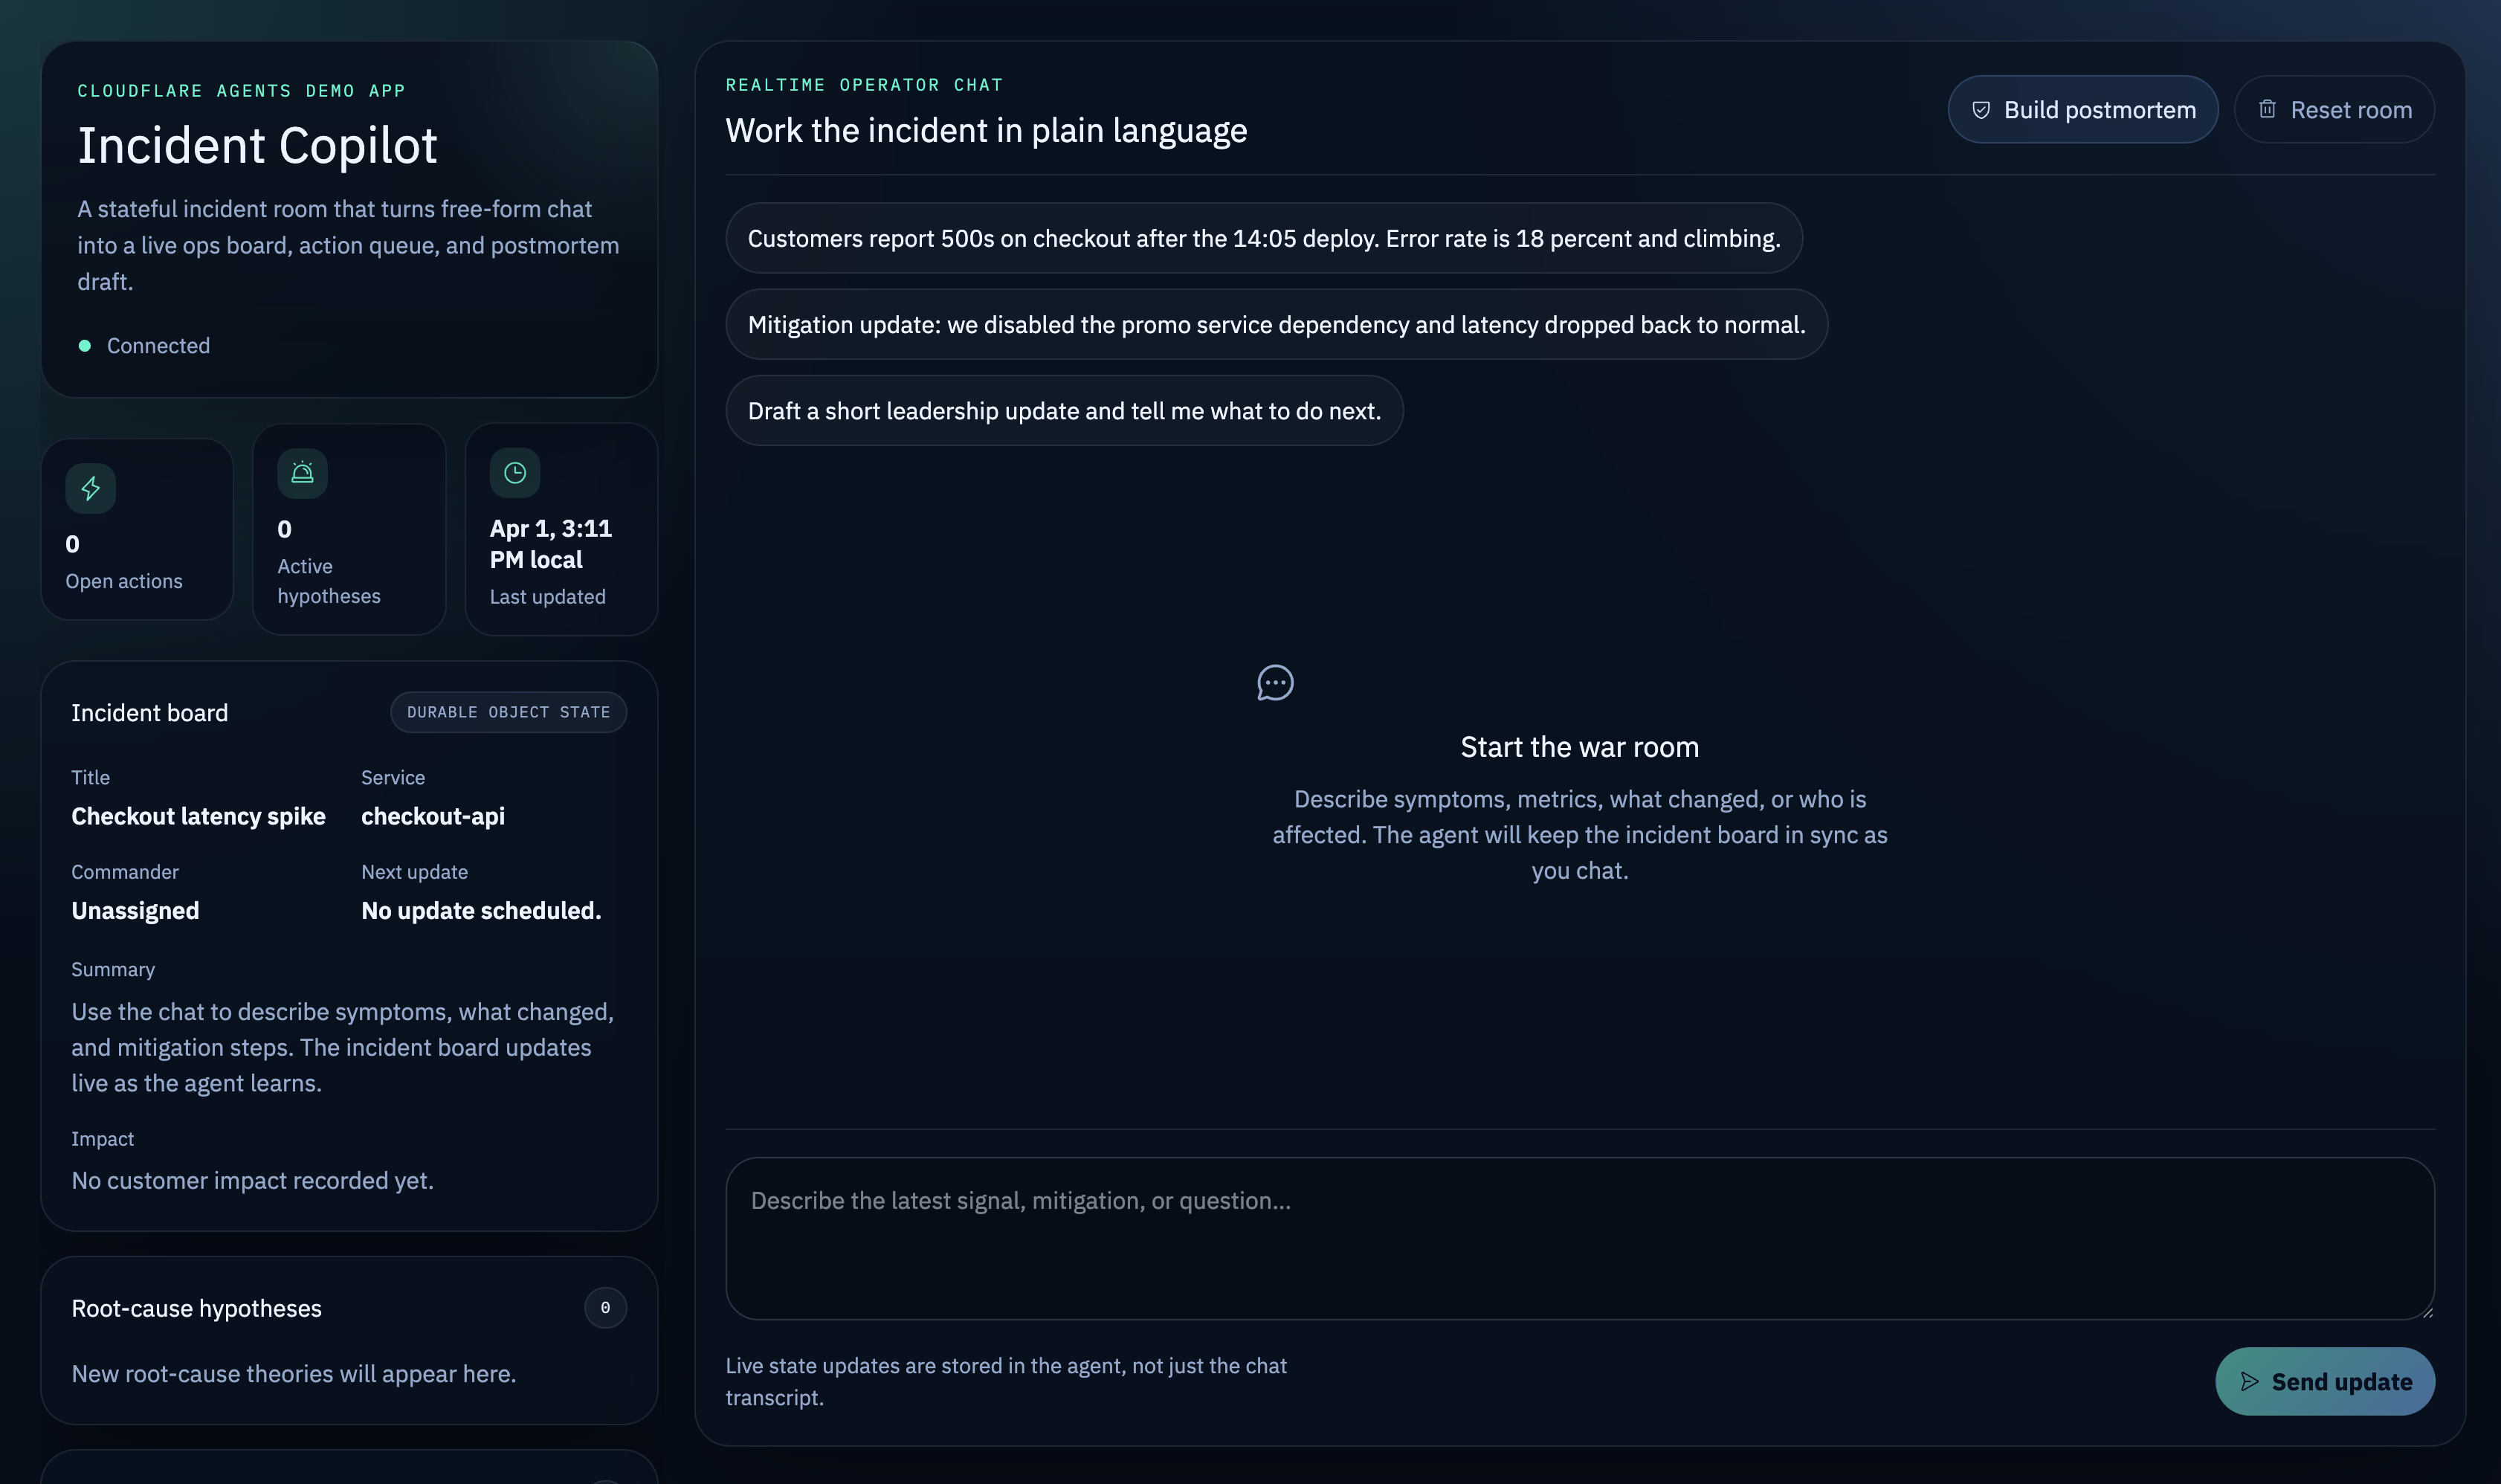Choose the Mitigation update promo service suggestion
The image size is (2501, 1484).
(1276, 325)
